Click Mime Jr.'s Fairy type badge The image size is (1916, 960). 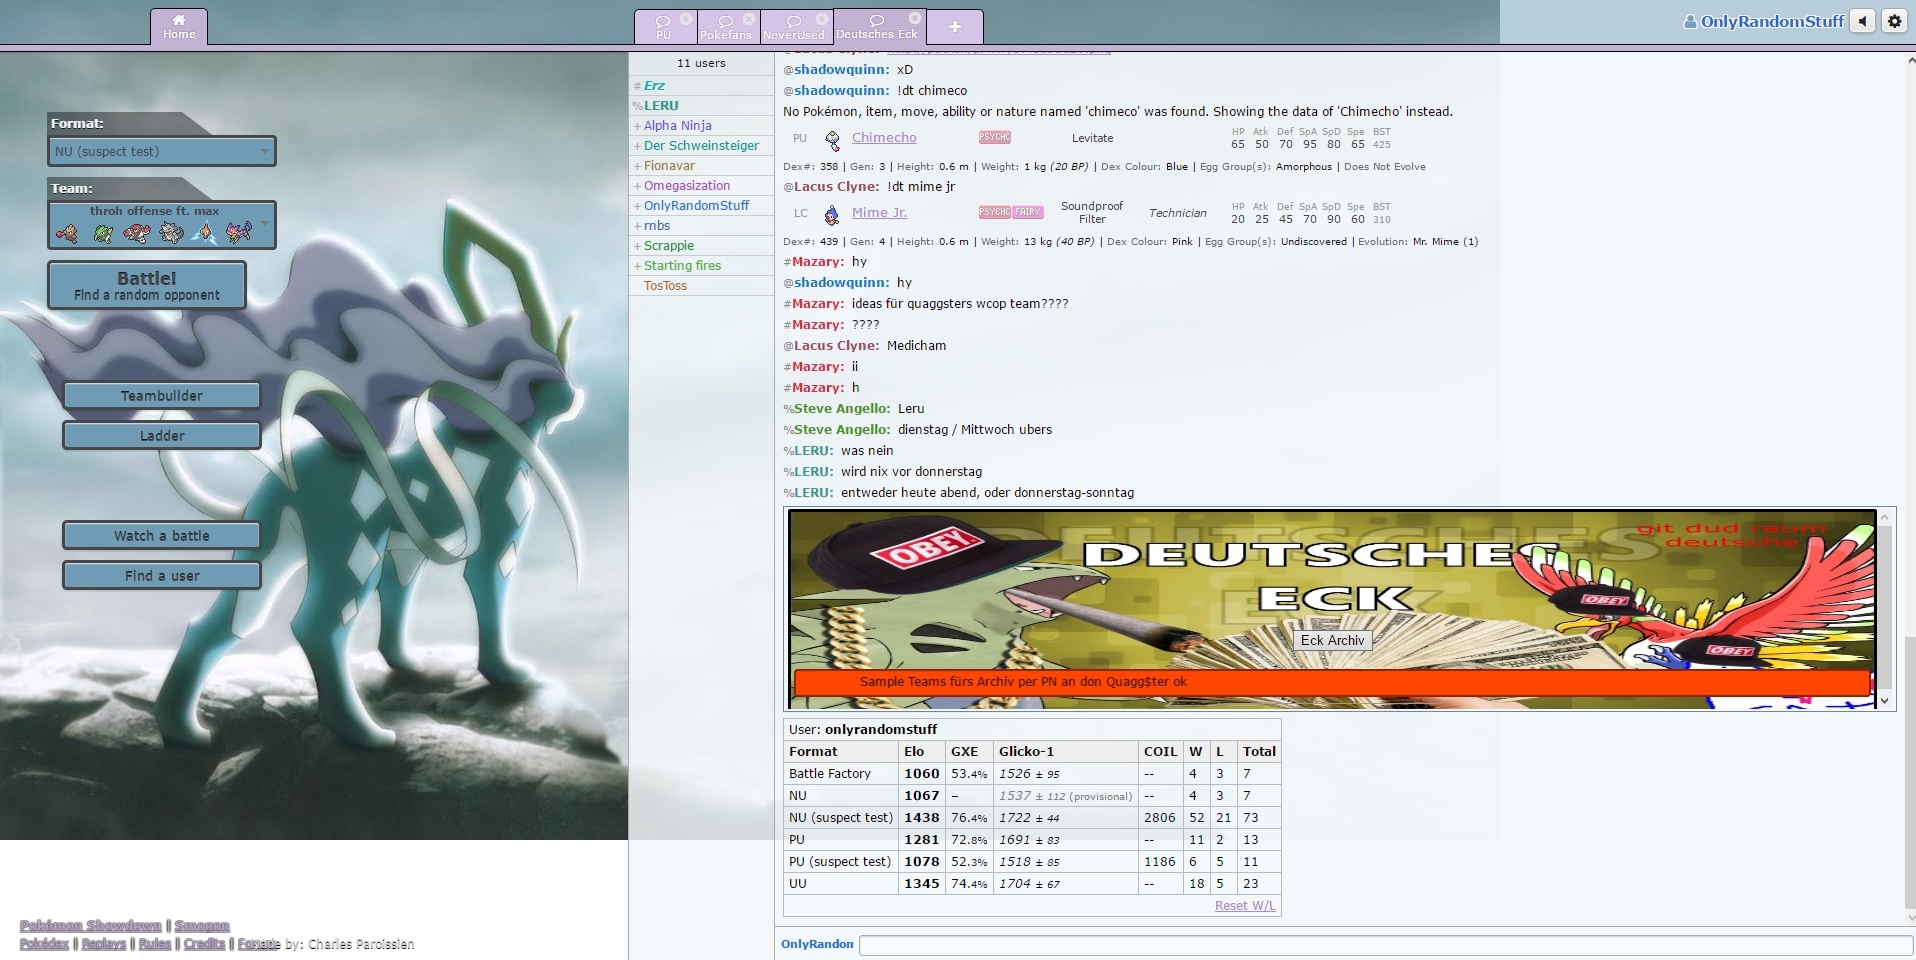pos(1028,212)
